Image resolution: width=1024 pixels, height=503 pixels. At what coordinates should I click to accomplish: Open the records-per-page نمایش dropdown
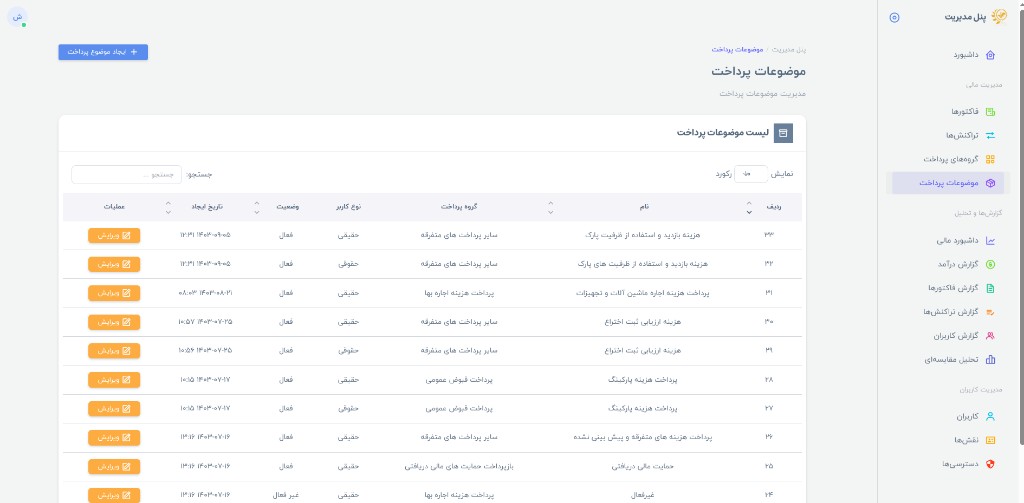point(751,174)
